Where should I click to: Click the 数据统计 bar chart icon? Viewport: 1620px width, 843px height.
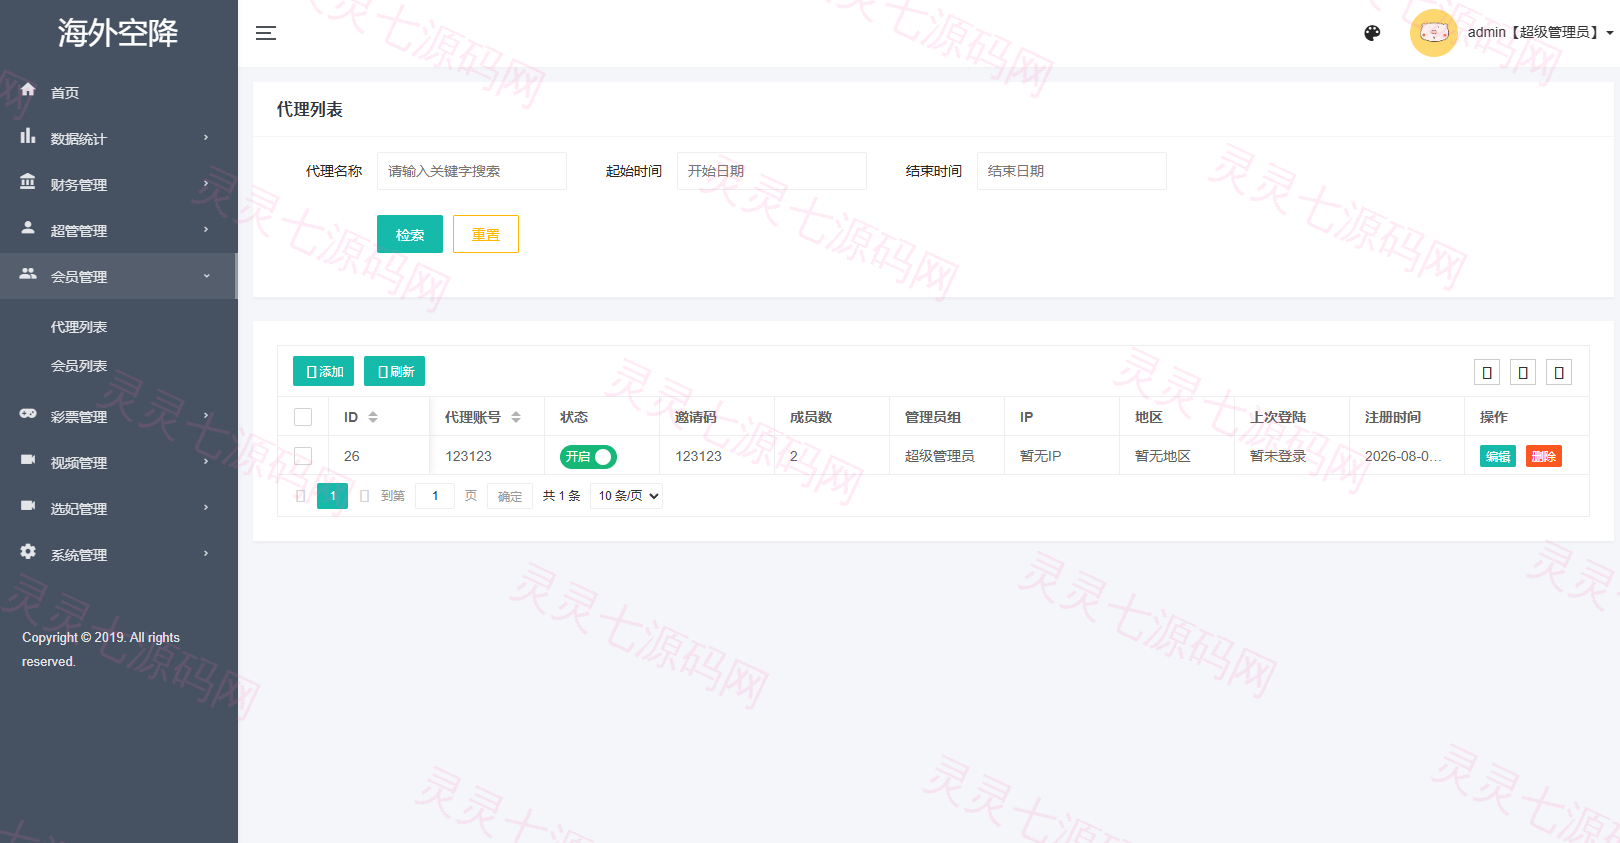point(28,136)
